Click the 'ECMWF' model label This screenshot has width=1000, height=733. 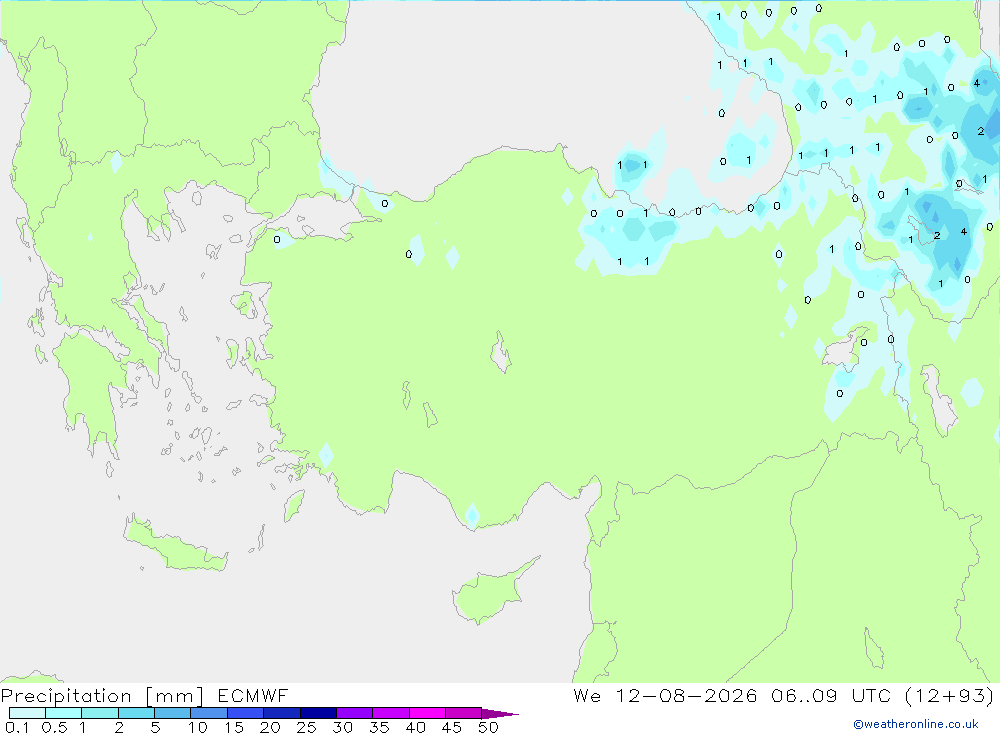click(253, 696)
